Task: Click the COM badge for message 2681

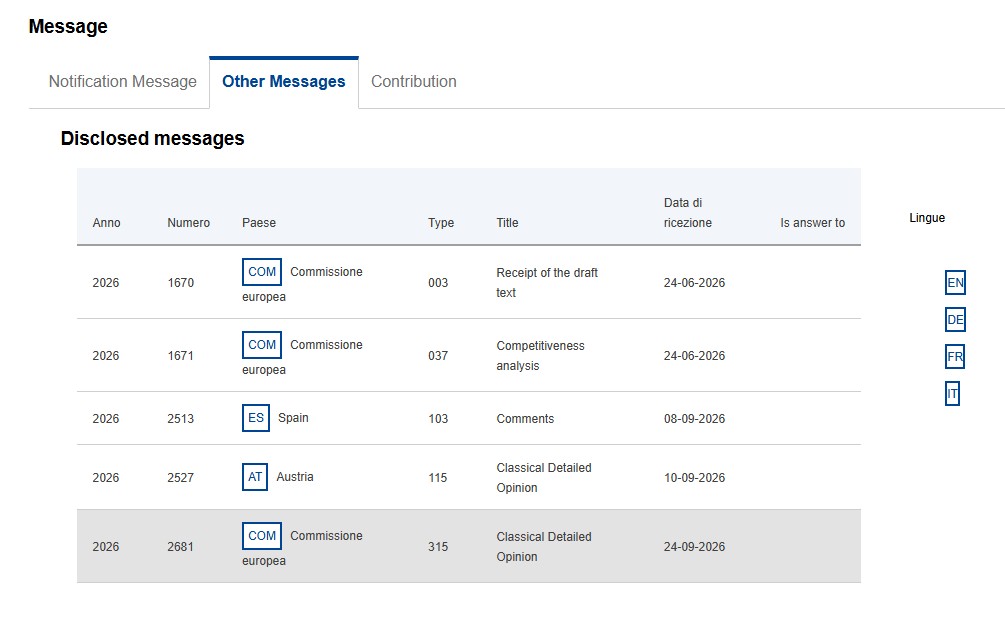Action: pyautogui.click(x=262, y=536)
